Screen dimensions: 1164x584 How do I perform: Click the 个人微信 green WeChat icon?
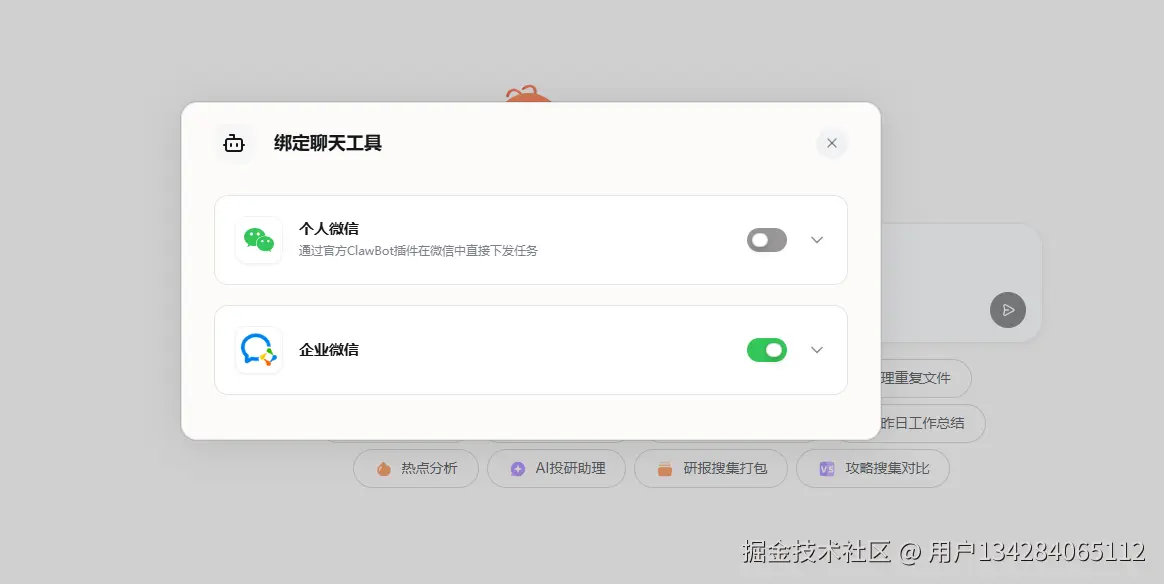[258, 240]
